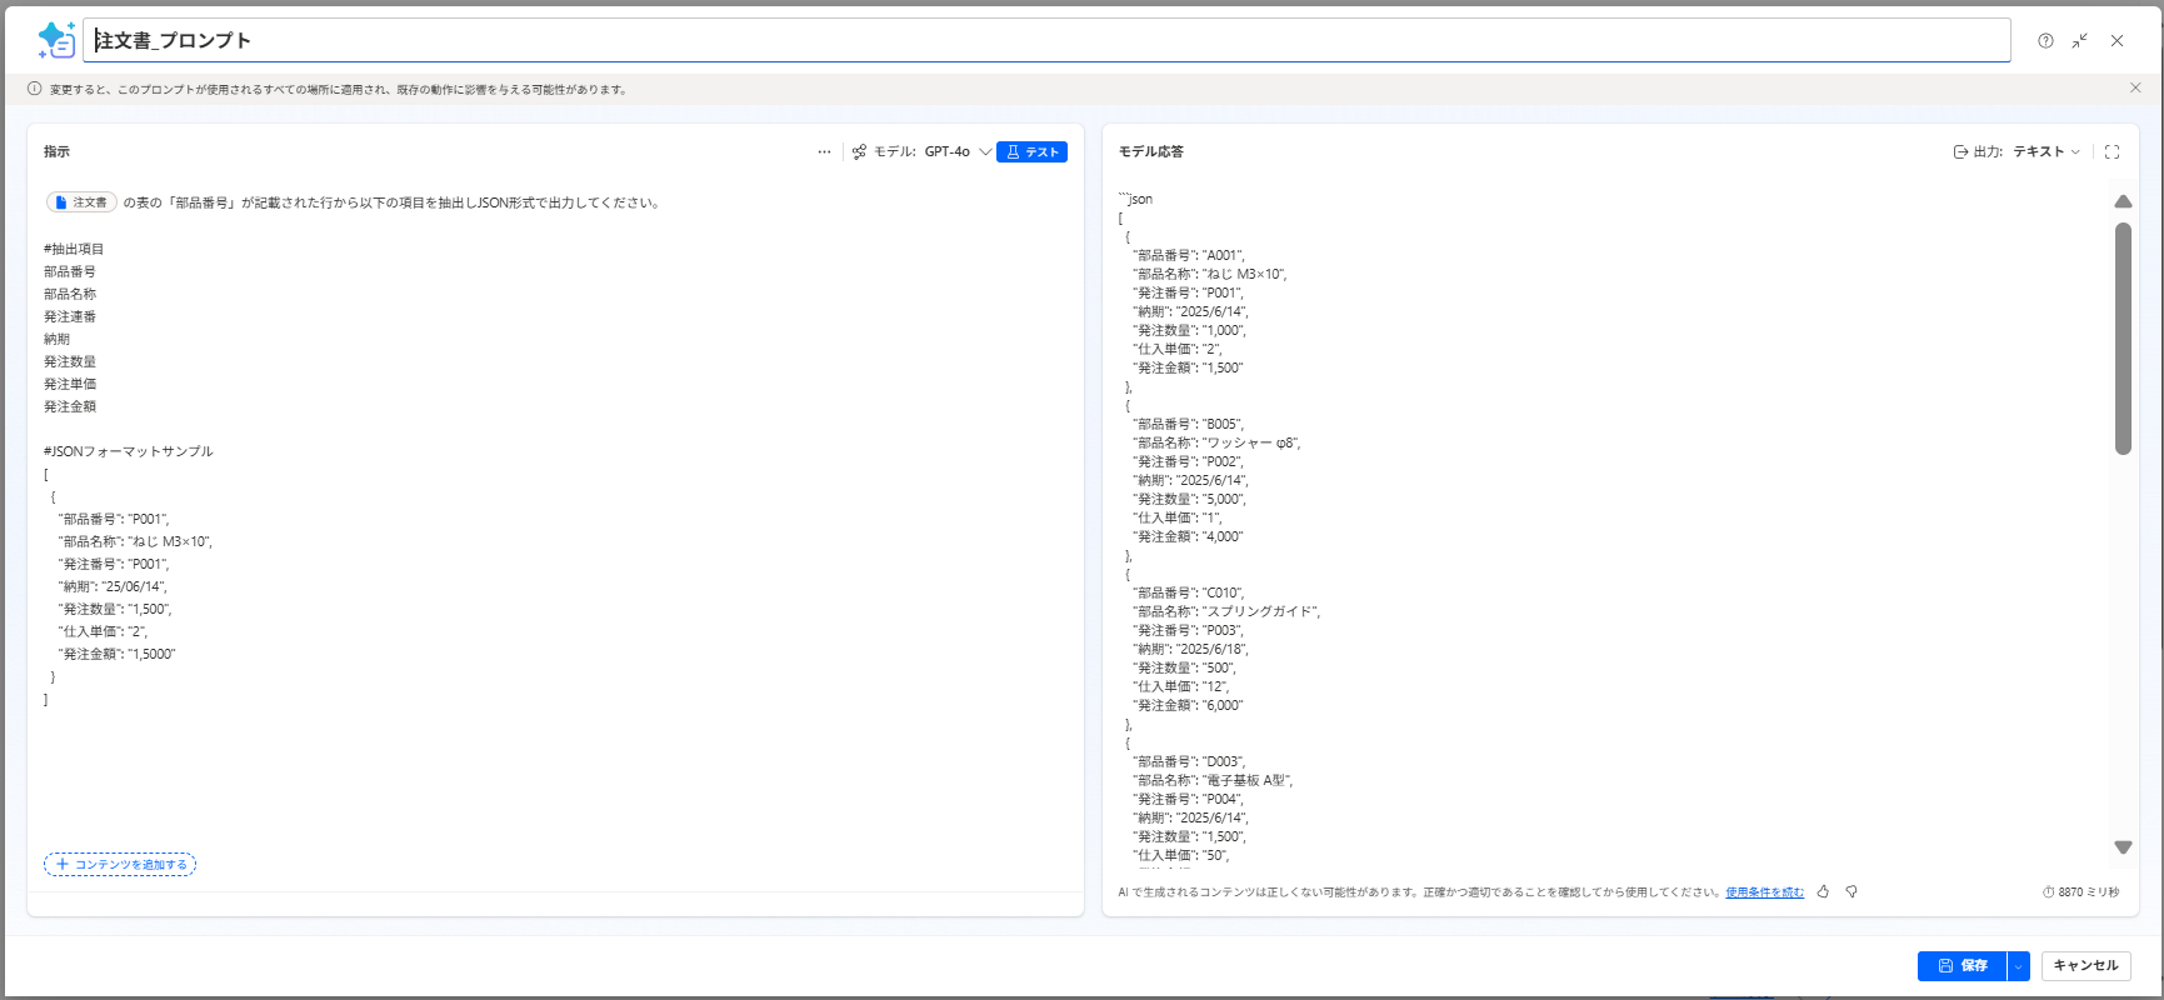This screenshot has width=2164, height=1000.
Task: Click the response vertical scrollbar thumb
Action: [x=2123, y=338]
